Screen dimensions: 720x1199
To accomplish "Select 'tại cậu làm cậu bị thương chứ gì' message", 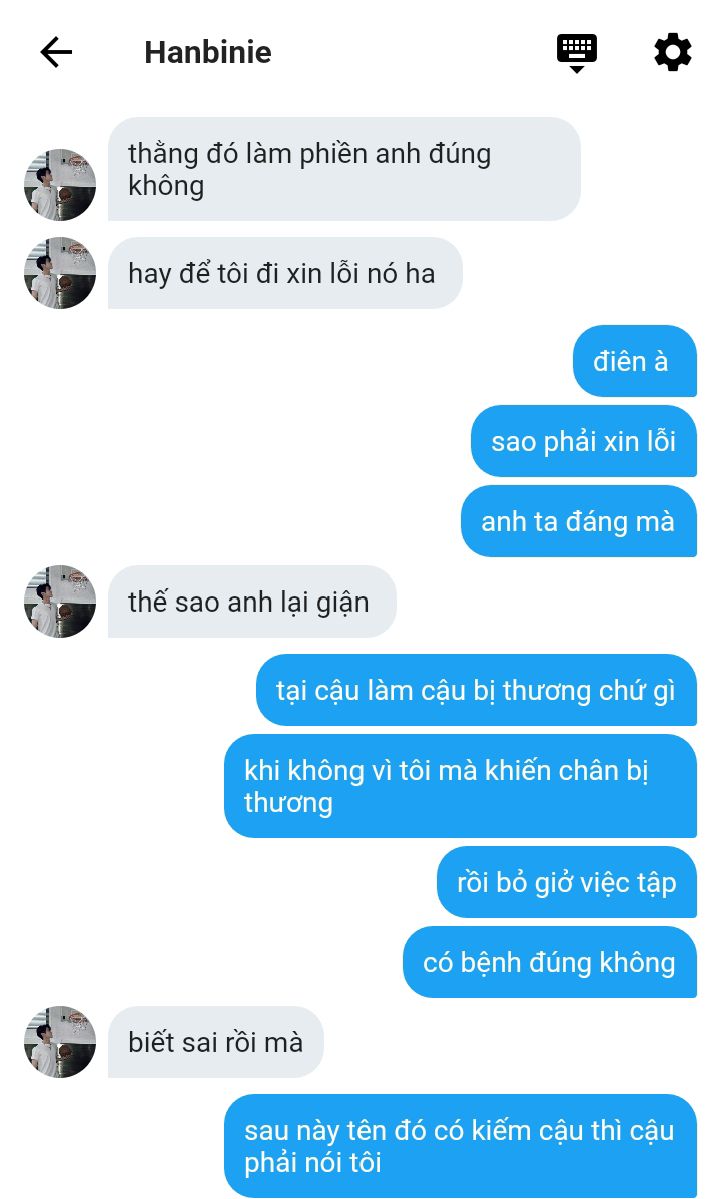I will coord(476,690).
